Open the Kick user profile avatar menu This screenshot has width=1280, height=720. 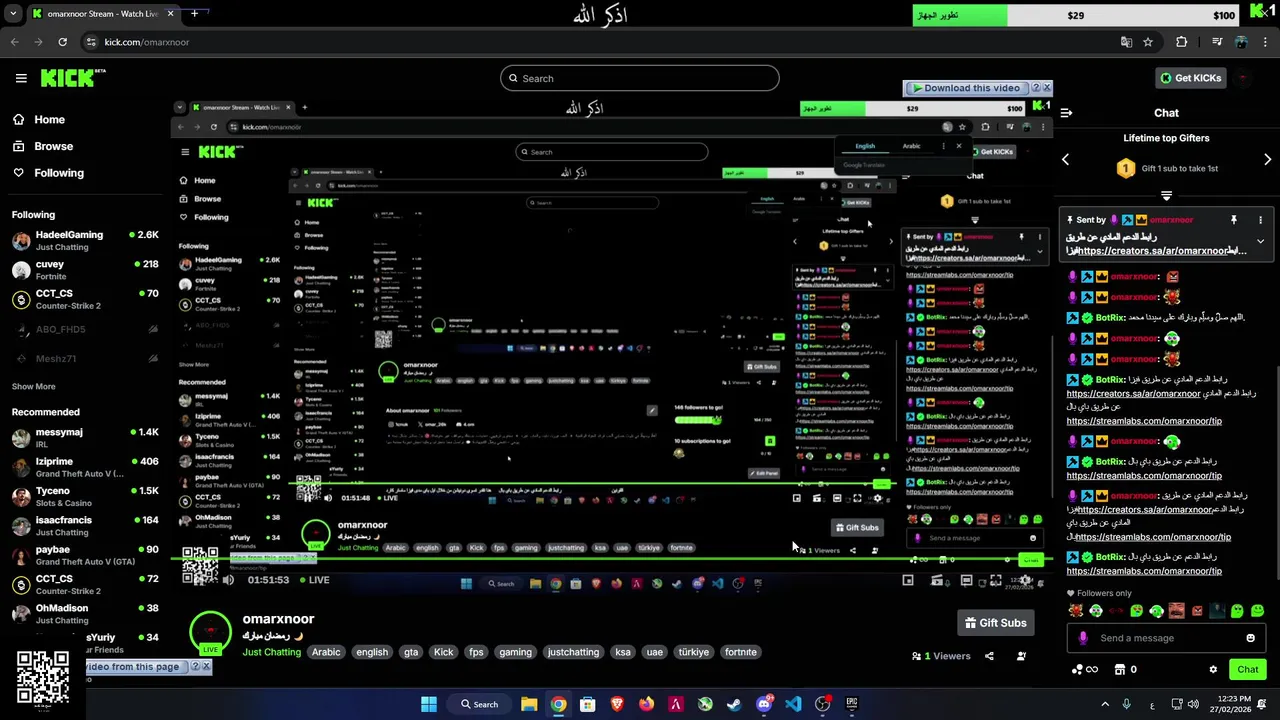click(1243, 78)
